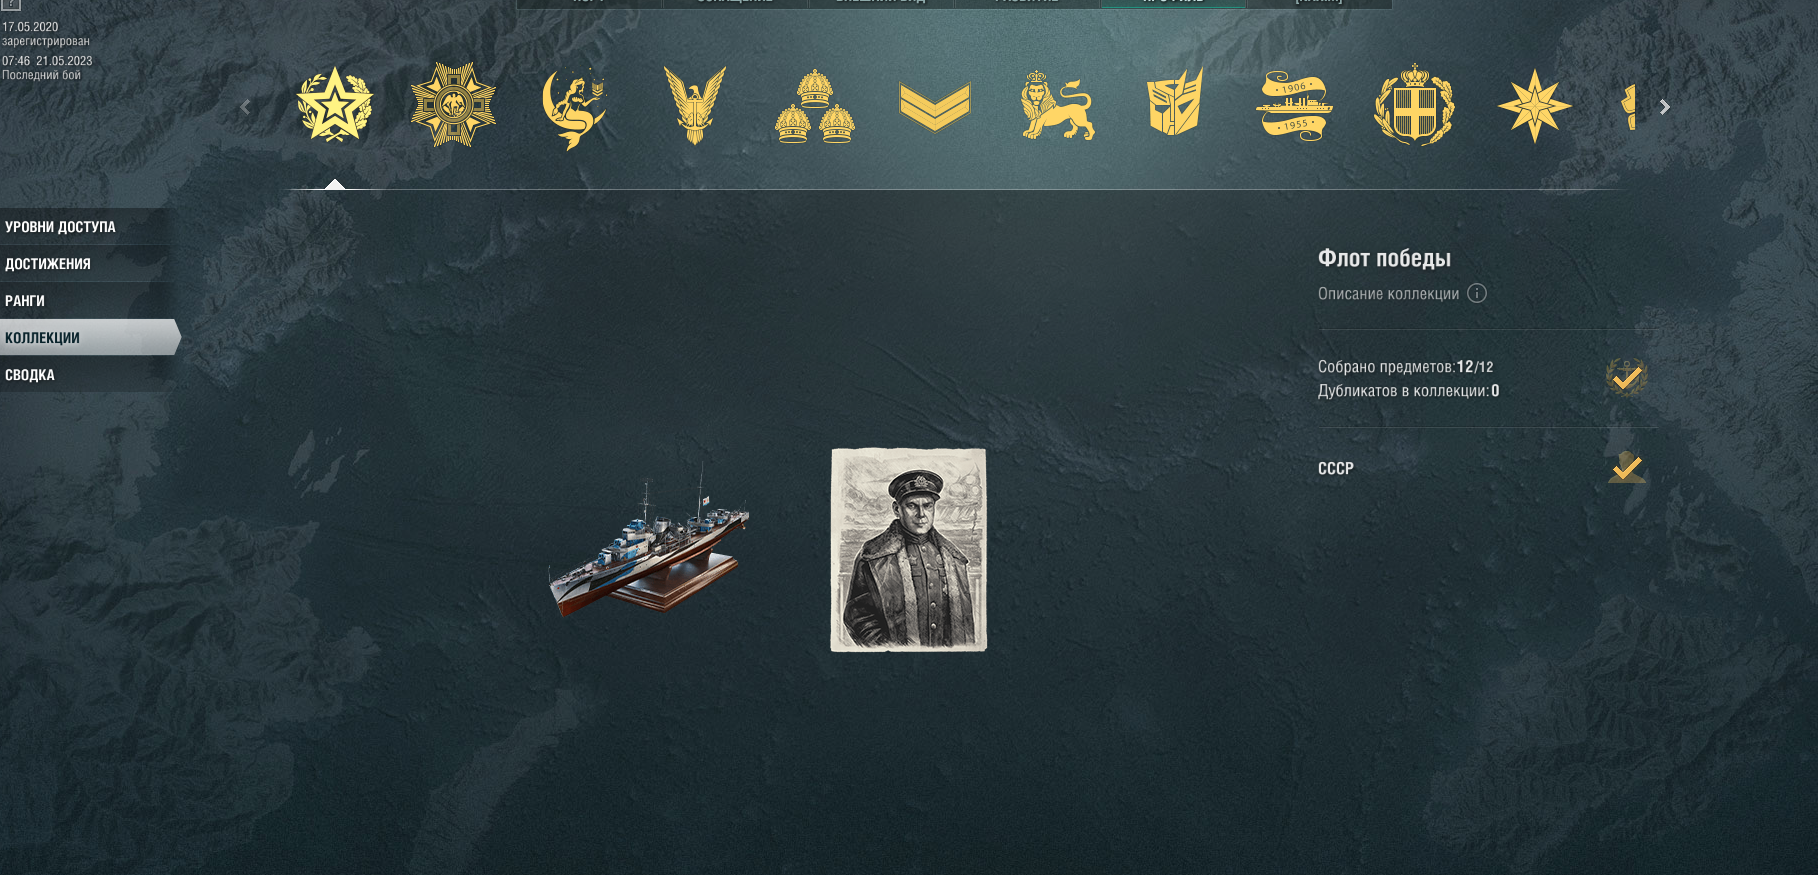Click the collected items completion checkmark
1818x875 pixels.
point(1626,377)
